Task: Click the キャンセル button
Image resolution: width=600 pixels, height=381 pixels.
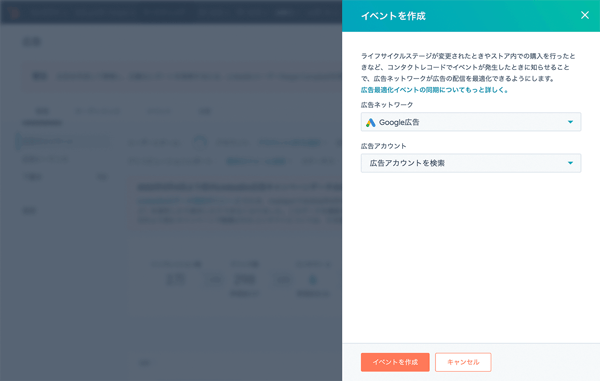Action: click(463, 362)
